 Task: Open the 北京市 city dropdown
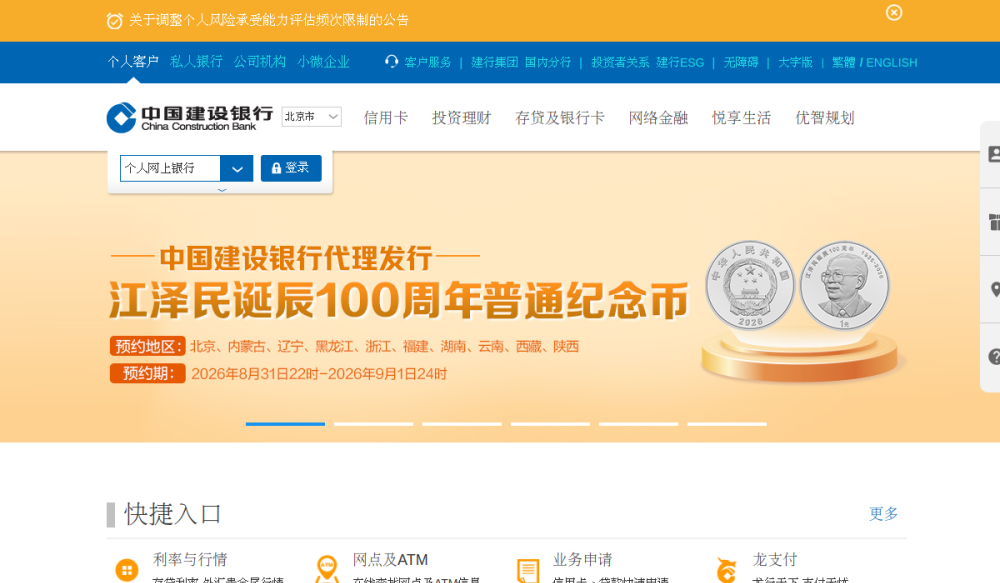(x=311, y=117)
